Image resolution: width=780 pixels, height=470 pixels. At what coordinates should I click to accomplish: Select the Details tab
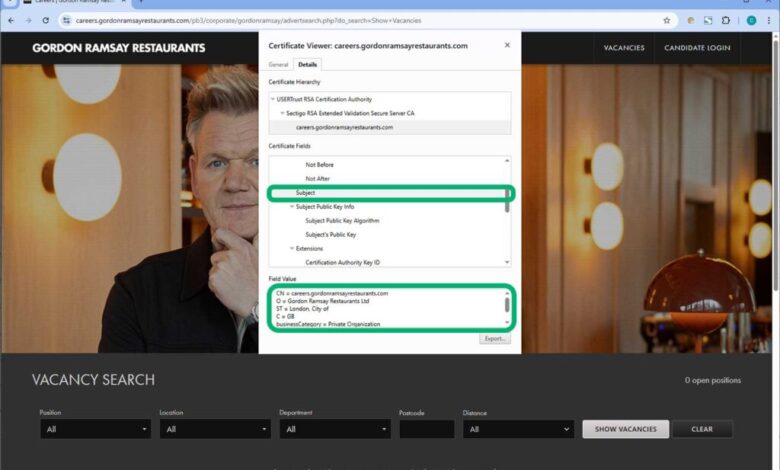tap(307, 65)
